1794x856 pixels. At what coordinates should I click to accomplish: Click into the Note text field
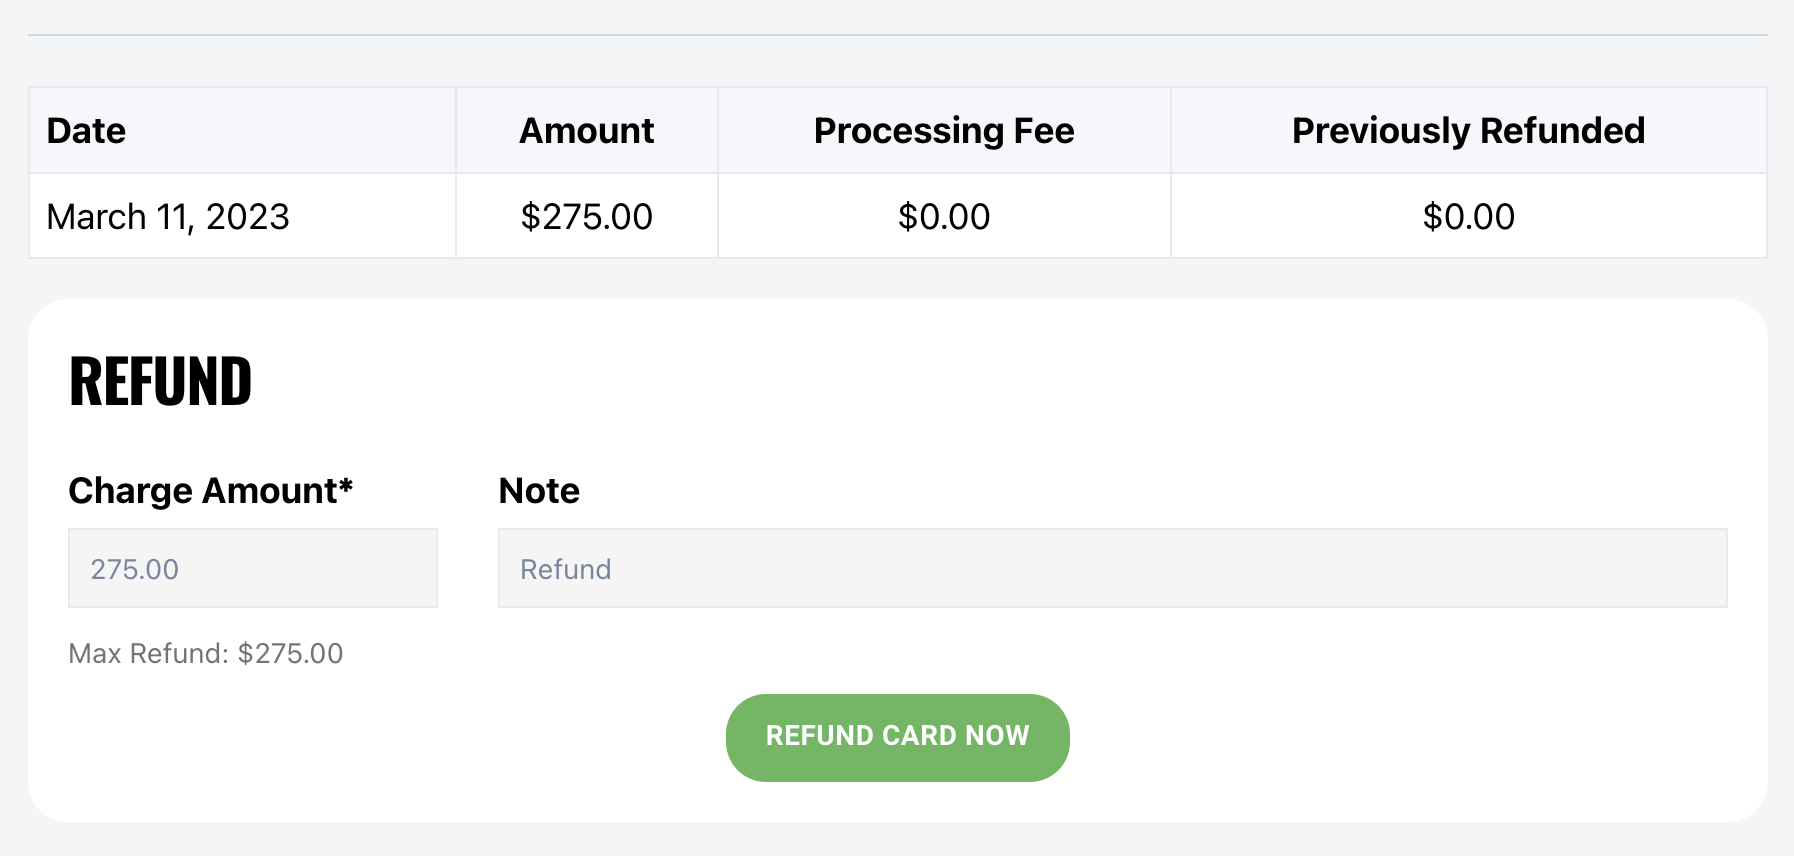click(1112, 568)
